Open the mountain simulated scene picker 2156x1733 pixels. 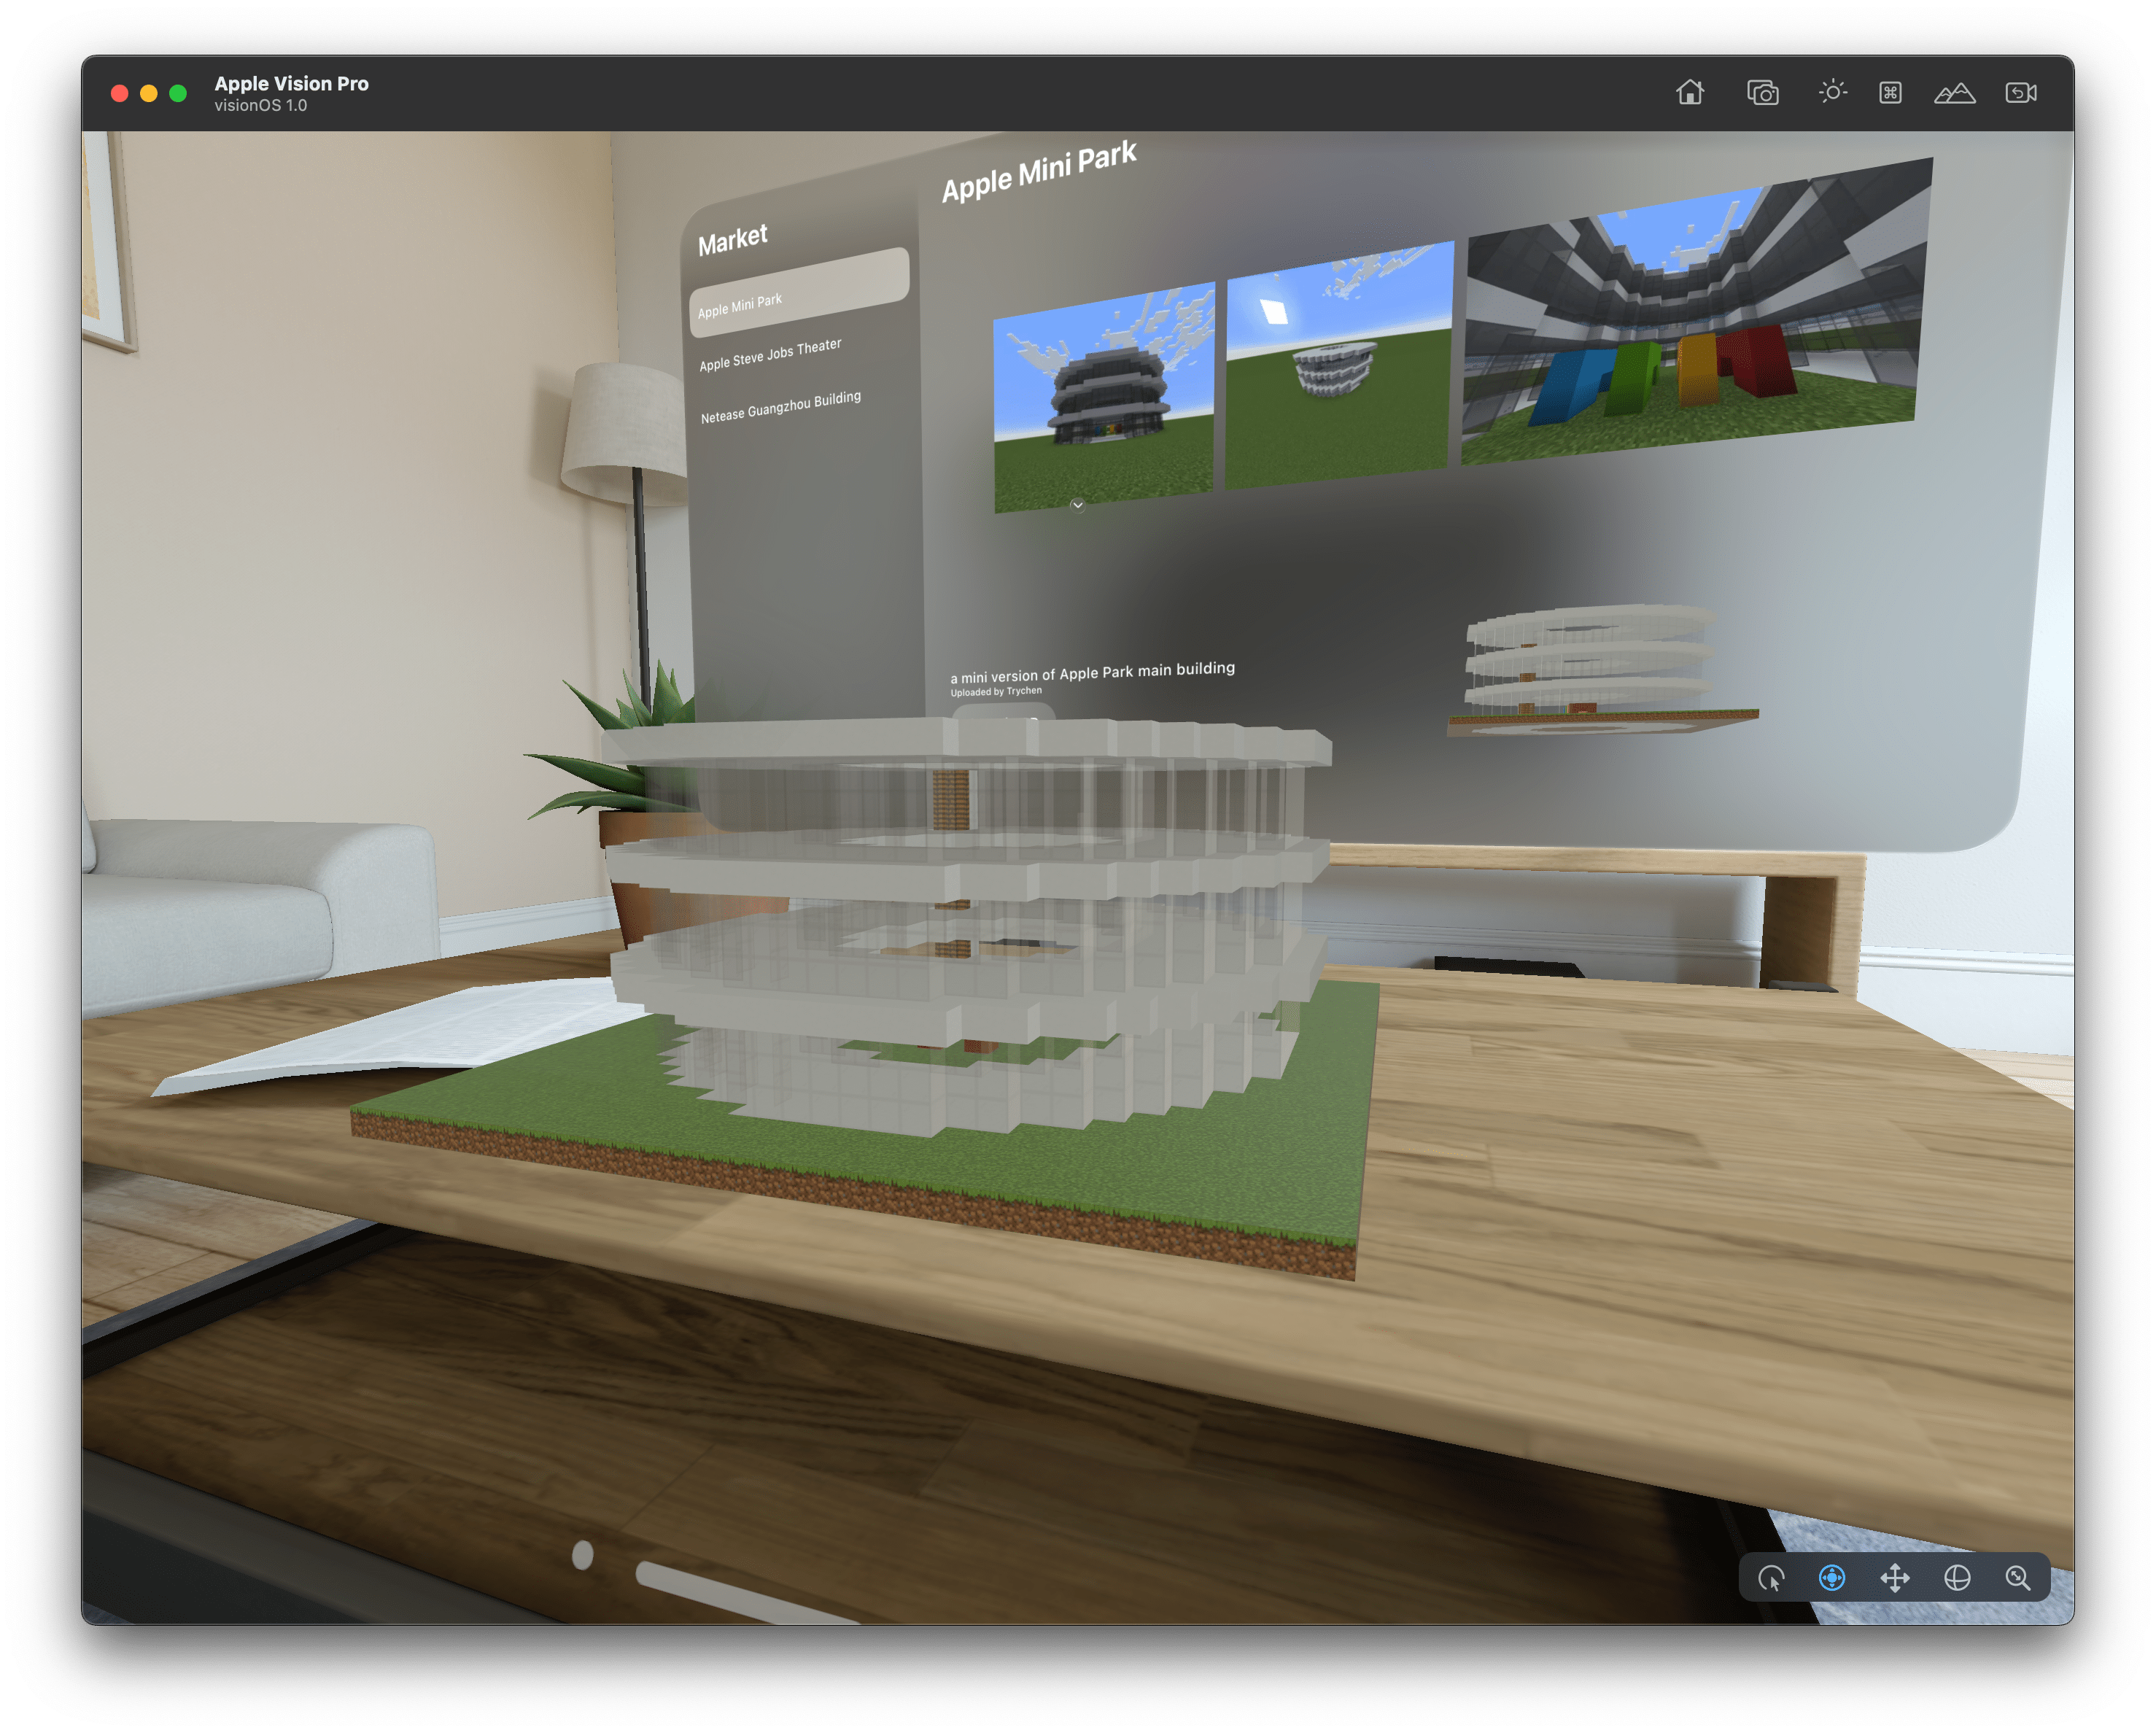coord(1954,93)
